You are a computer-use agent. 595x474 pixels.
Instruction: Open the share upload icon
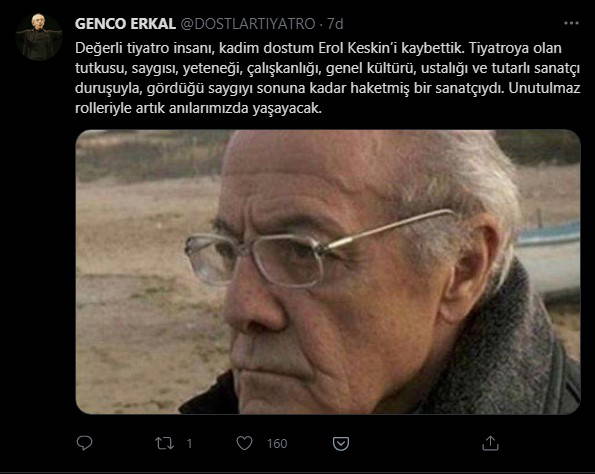[490, 443]
